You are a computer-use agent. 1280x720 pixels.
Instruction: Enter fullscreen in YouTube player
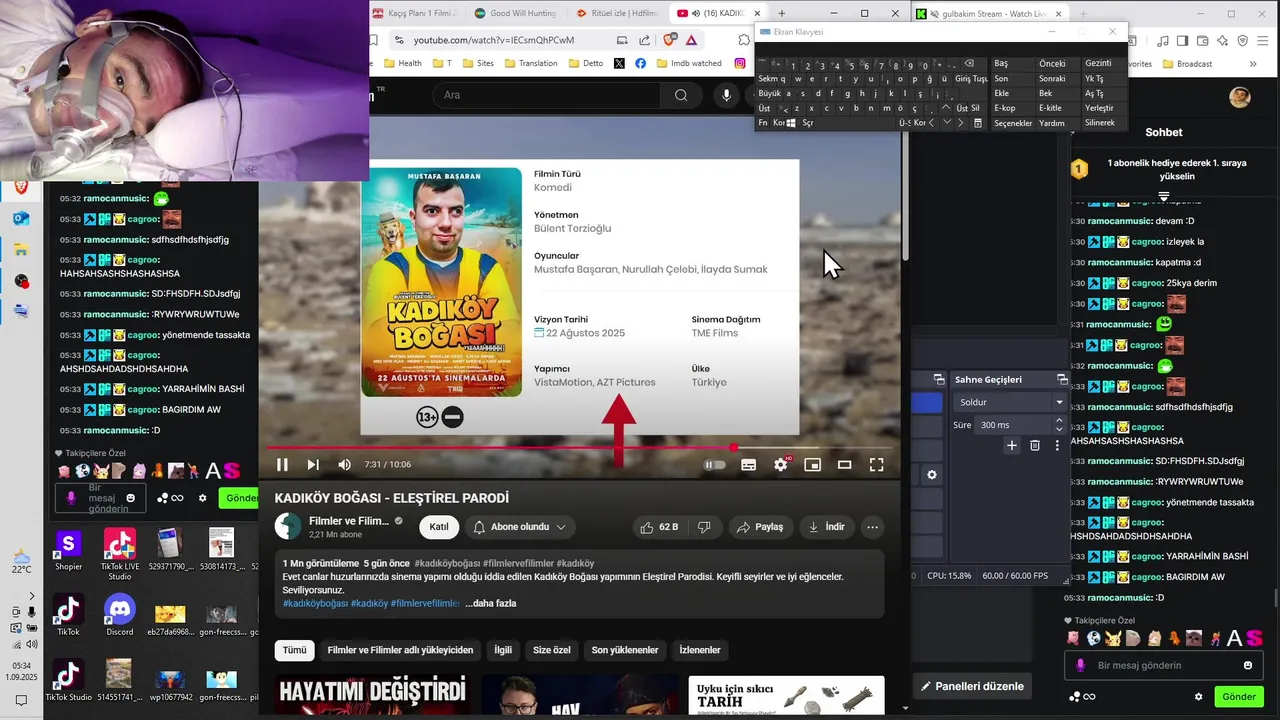(x=876, y=464)
